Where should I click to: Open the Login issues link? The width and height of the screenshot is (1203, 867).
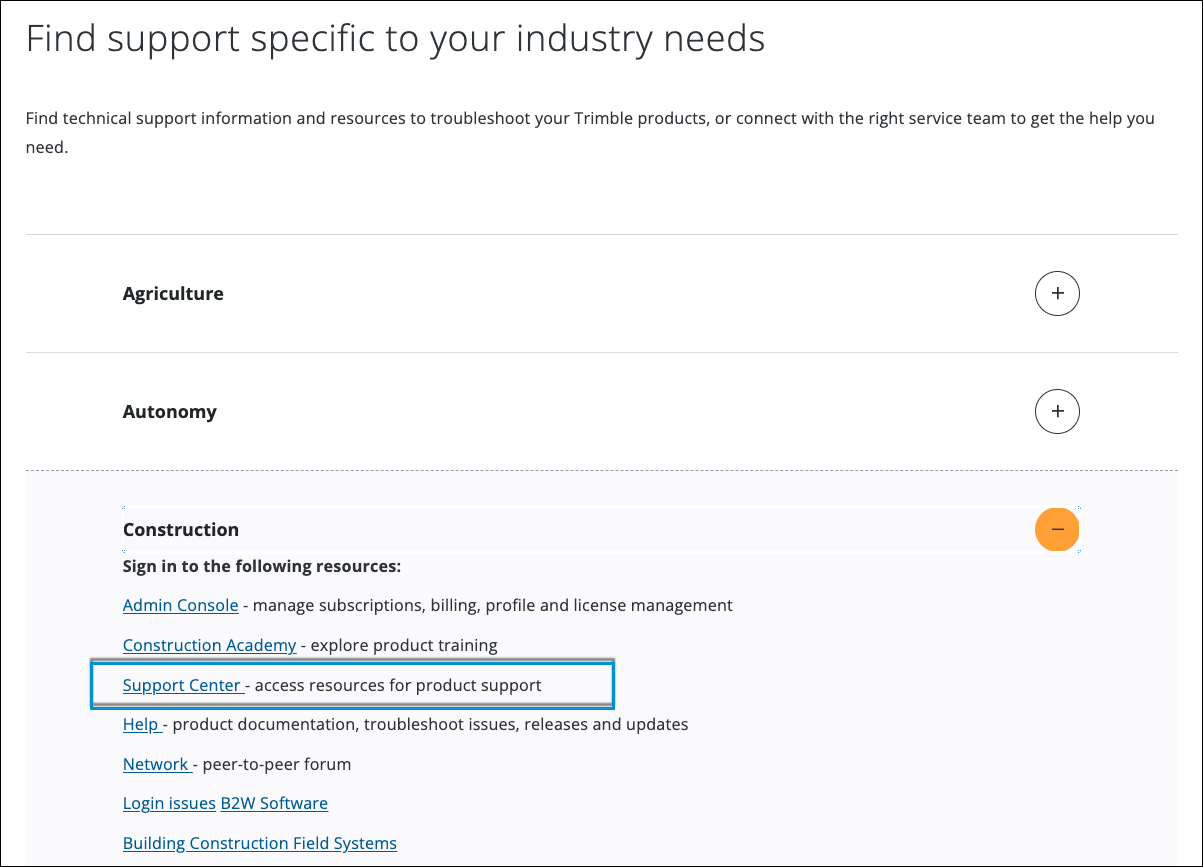[x=169, y=803]
